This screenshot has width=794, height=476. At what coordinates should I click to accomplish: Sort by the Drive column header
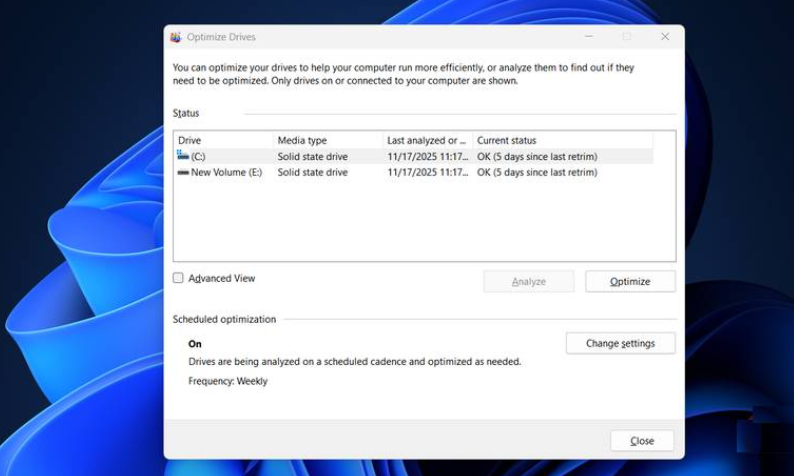coord(222,140)
